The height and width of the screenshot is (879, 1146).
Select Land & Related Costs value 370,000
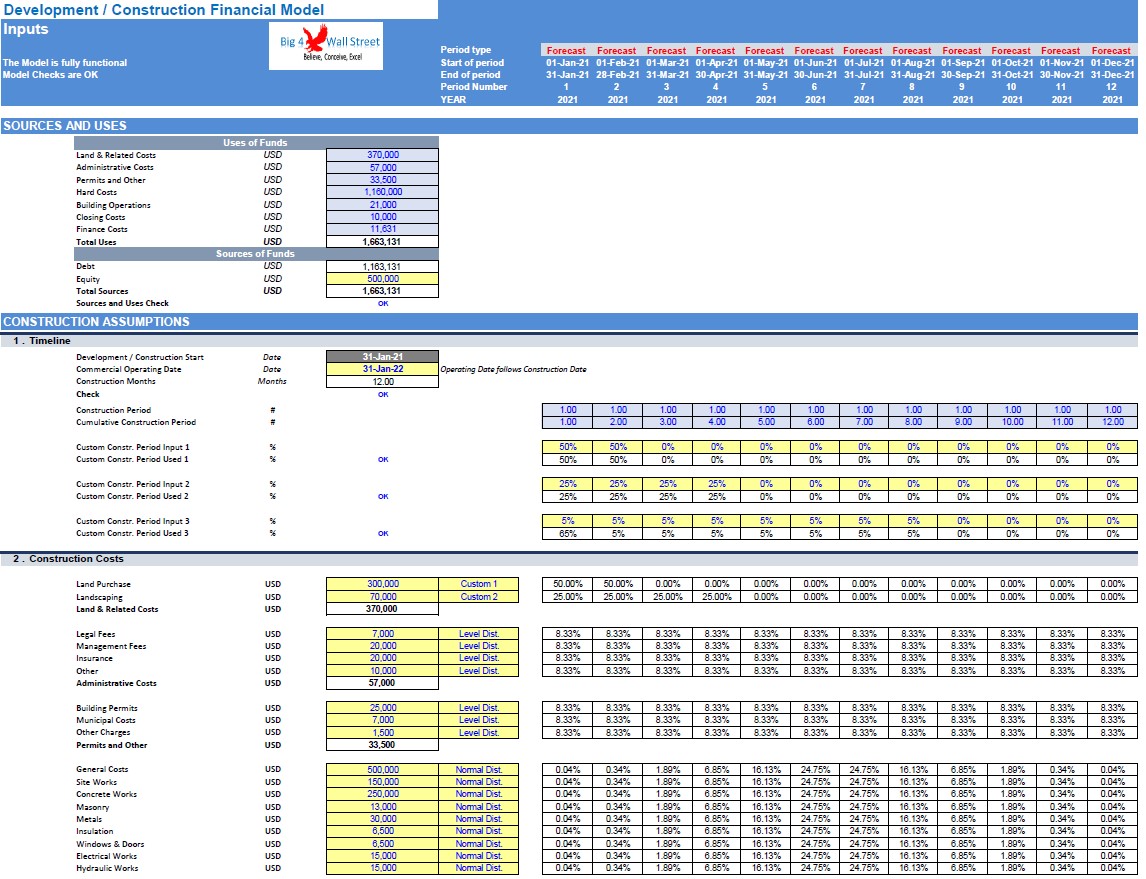[x=382, y=155]
